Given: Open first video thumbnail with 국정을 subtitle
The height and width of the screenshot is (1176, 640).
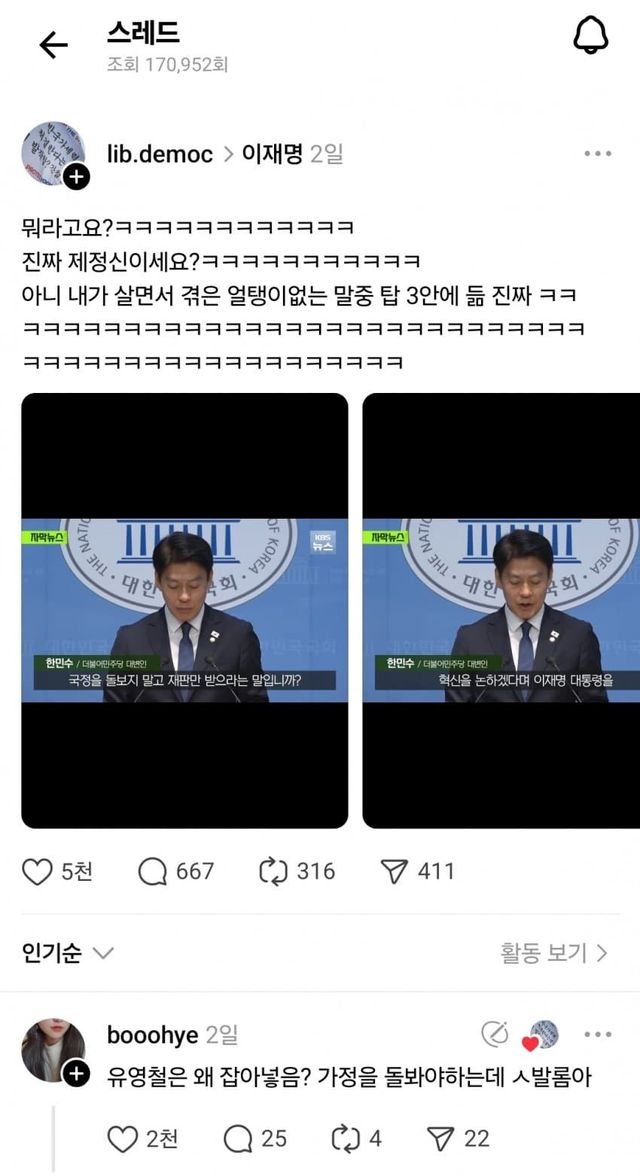Looking at the screenshot, I should coord(185,610).
